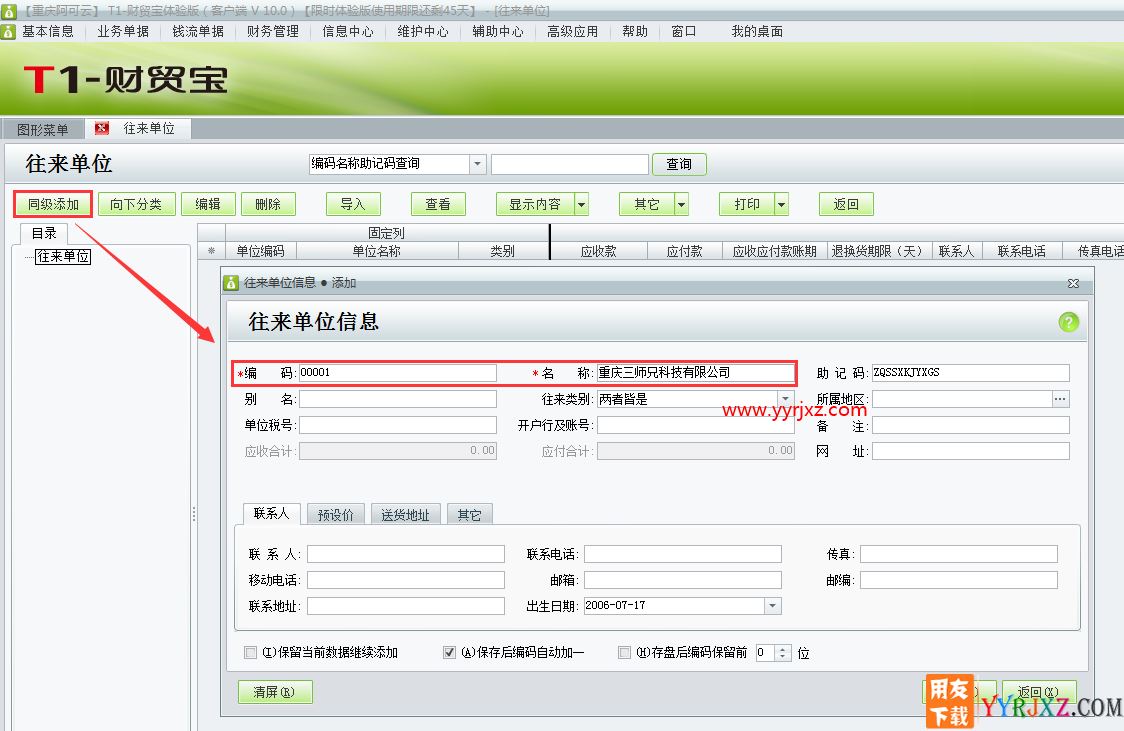Screen dimensions: 1124x731
Task: Click the 打印 button
Action: [x=747, y=204]
